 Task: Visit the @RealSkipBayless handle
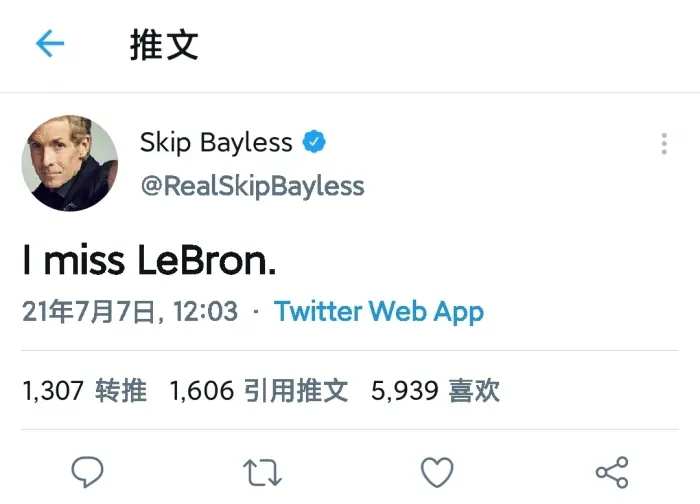252,186
